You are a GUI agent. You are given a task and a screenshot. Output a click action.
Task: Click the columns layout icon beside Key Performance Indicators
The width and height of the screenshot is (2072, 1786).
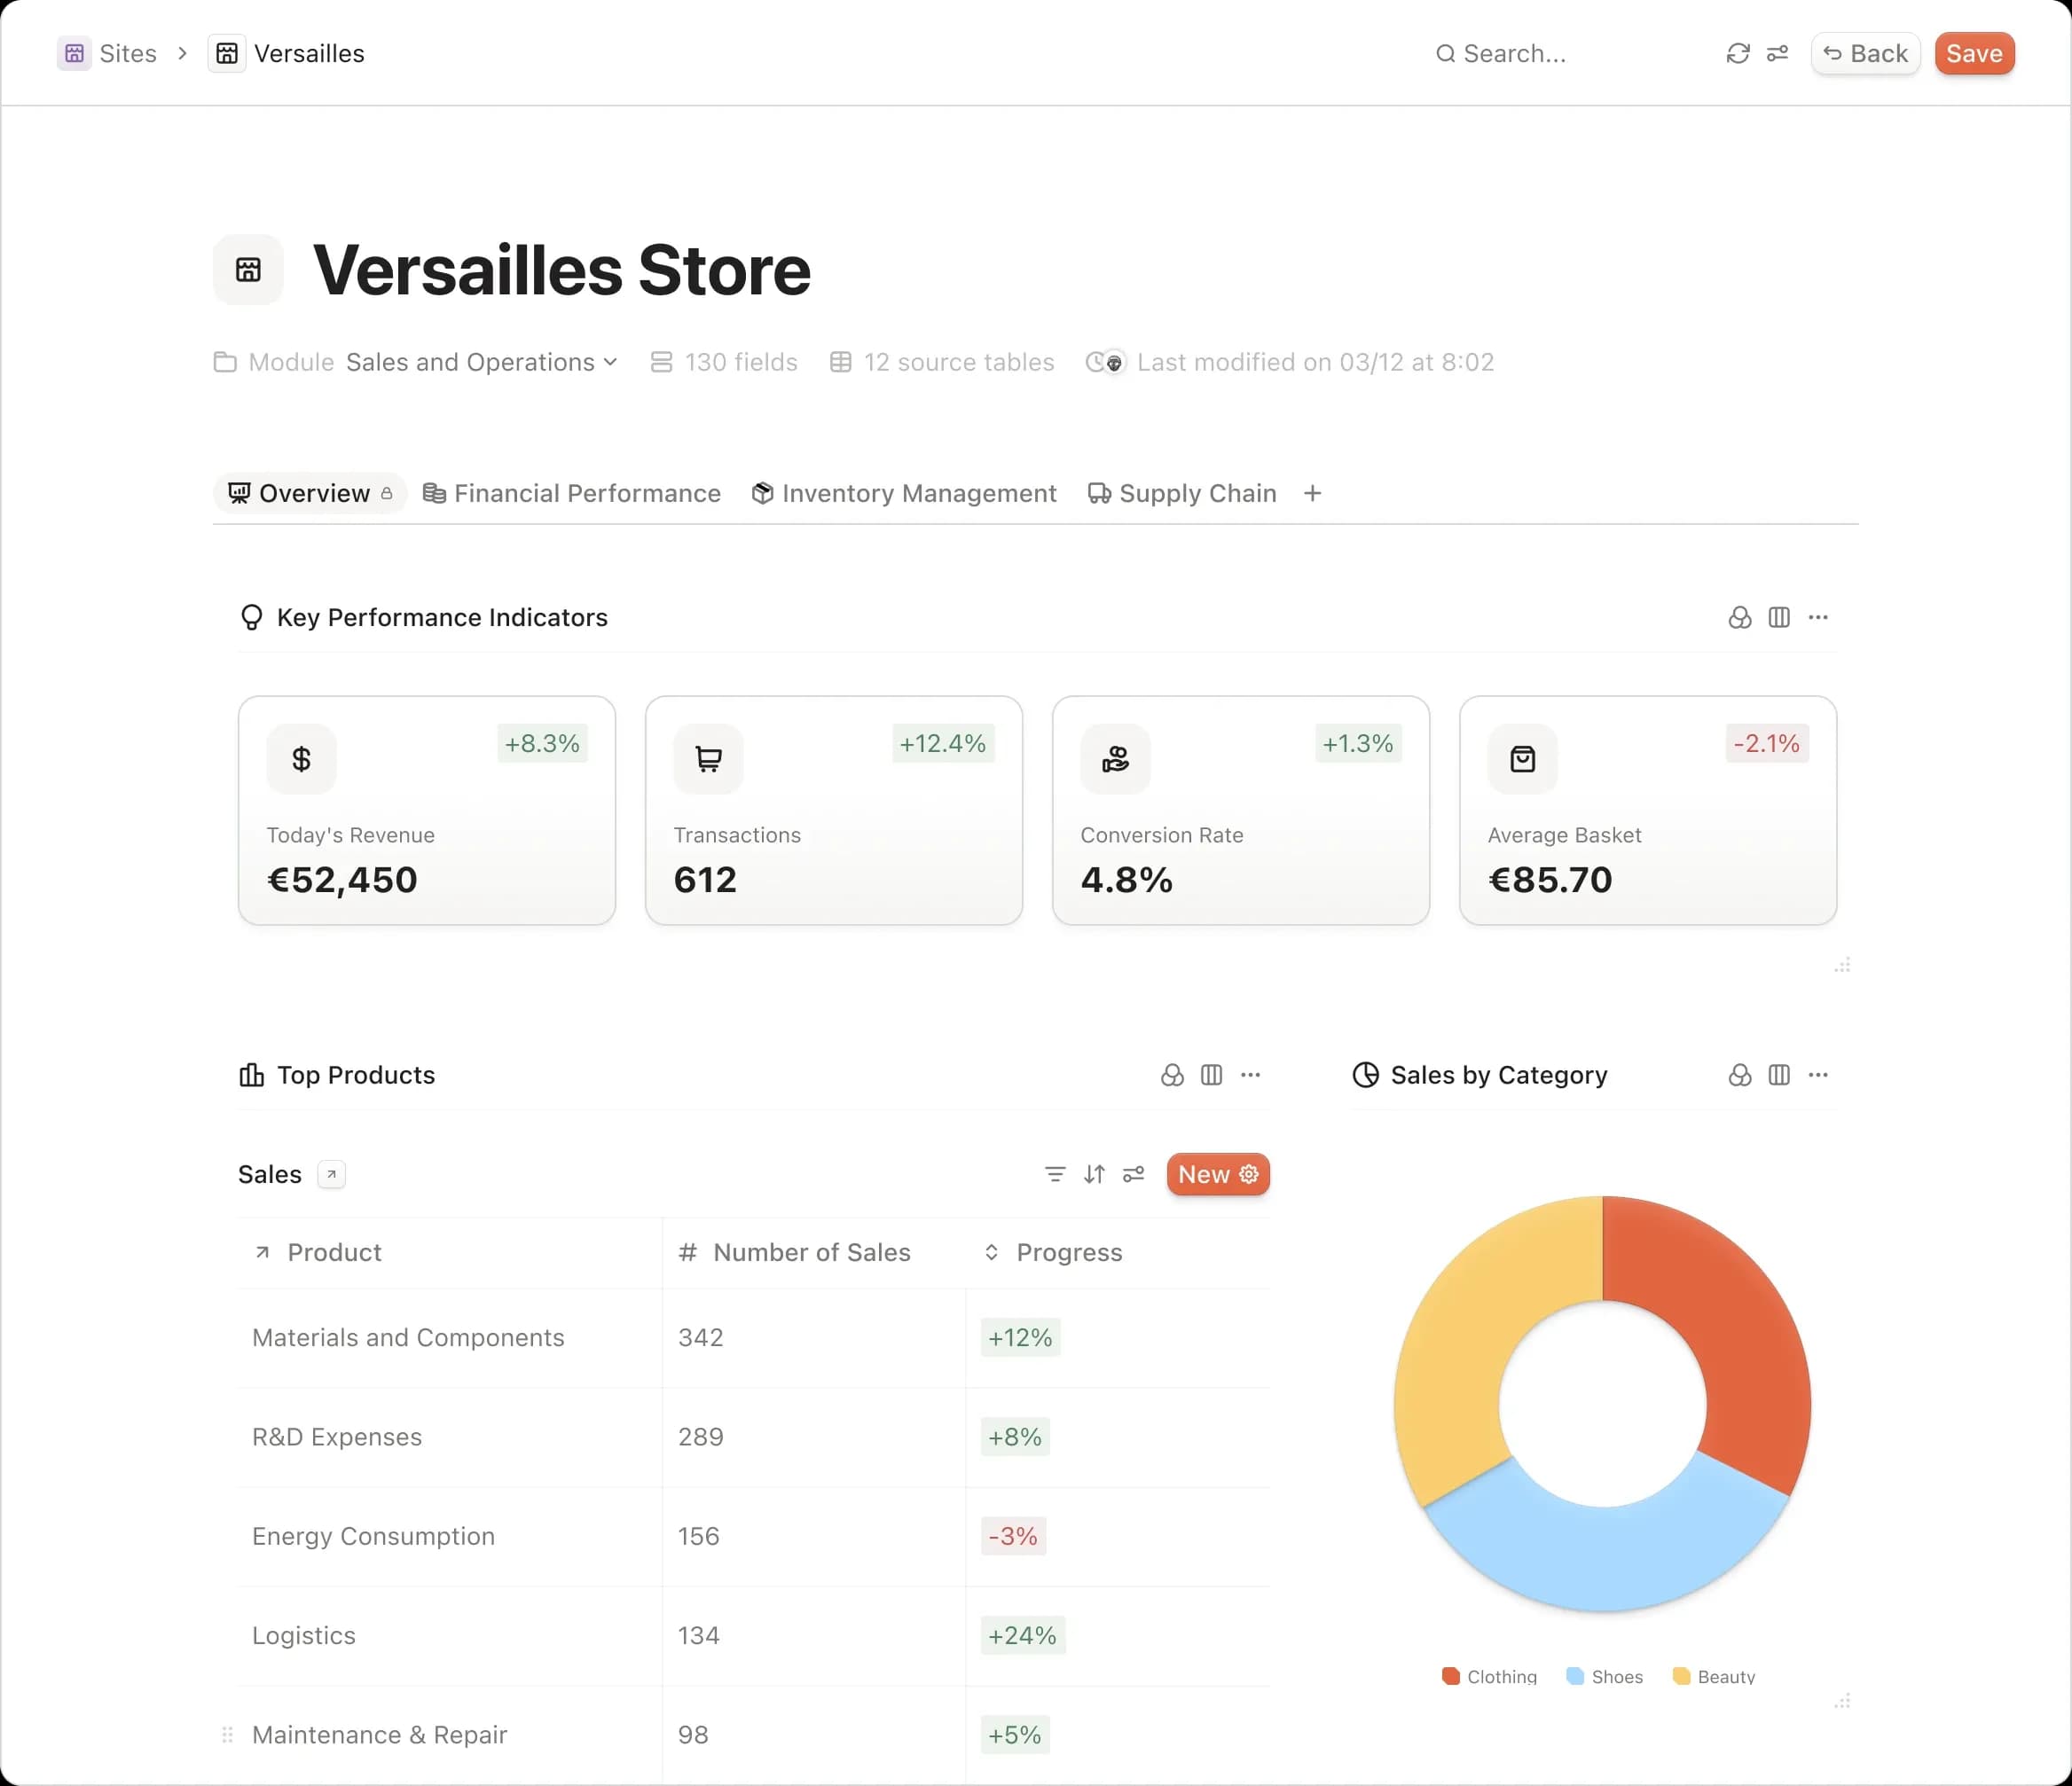tap(1779, 617)
